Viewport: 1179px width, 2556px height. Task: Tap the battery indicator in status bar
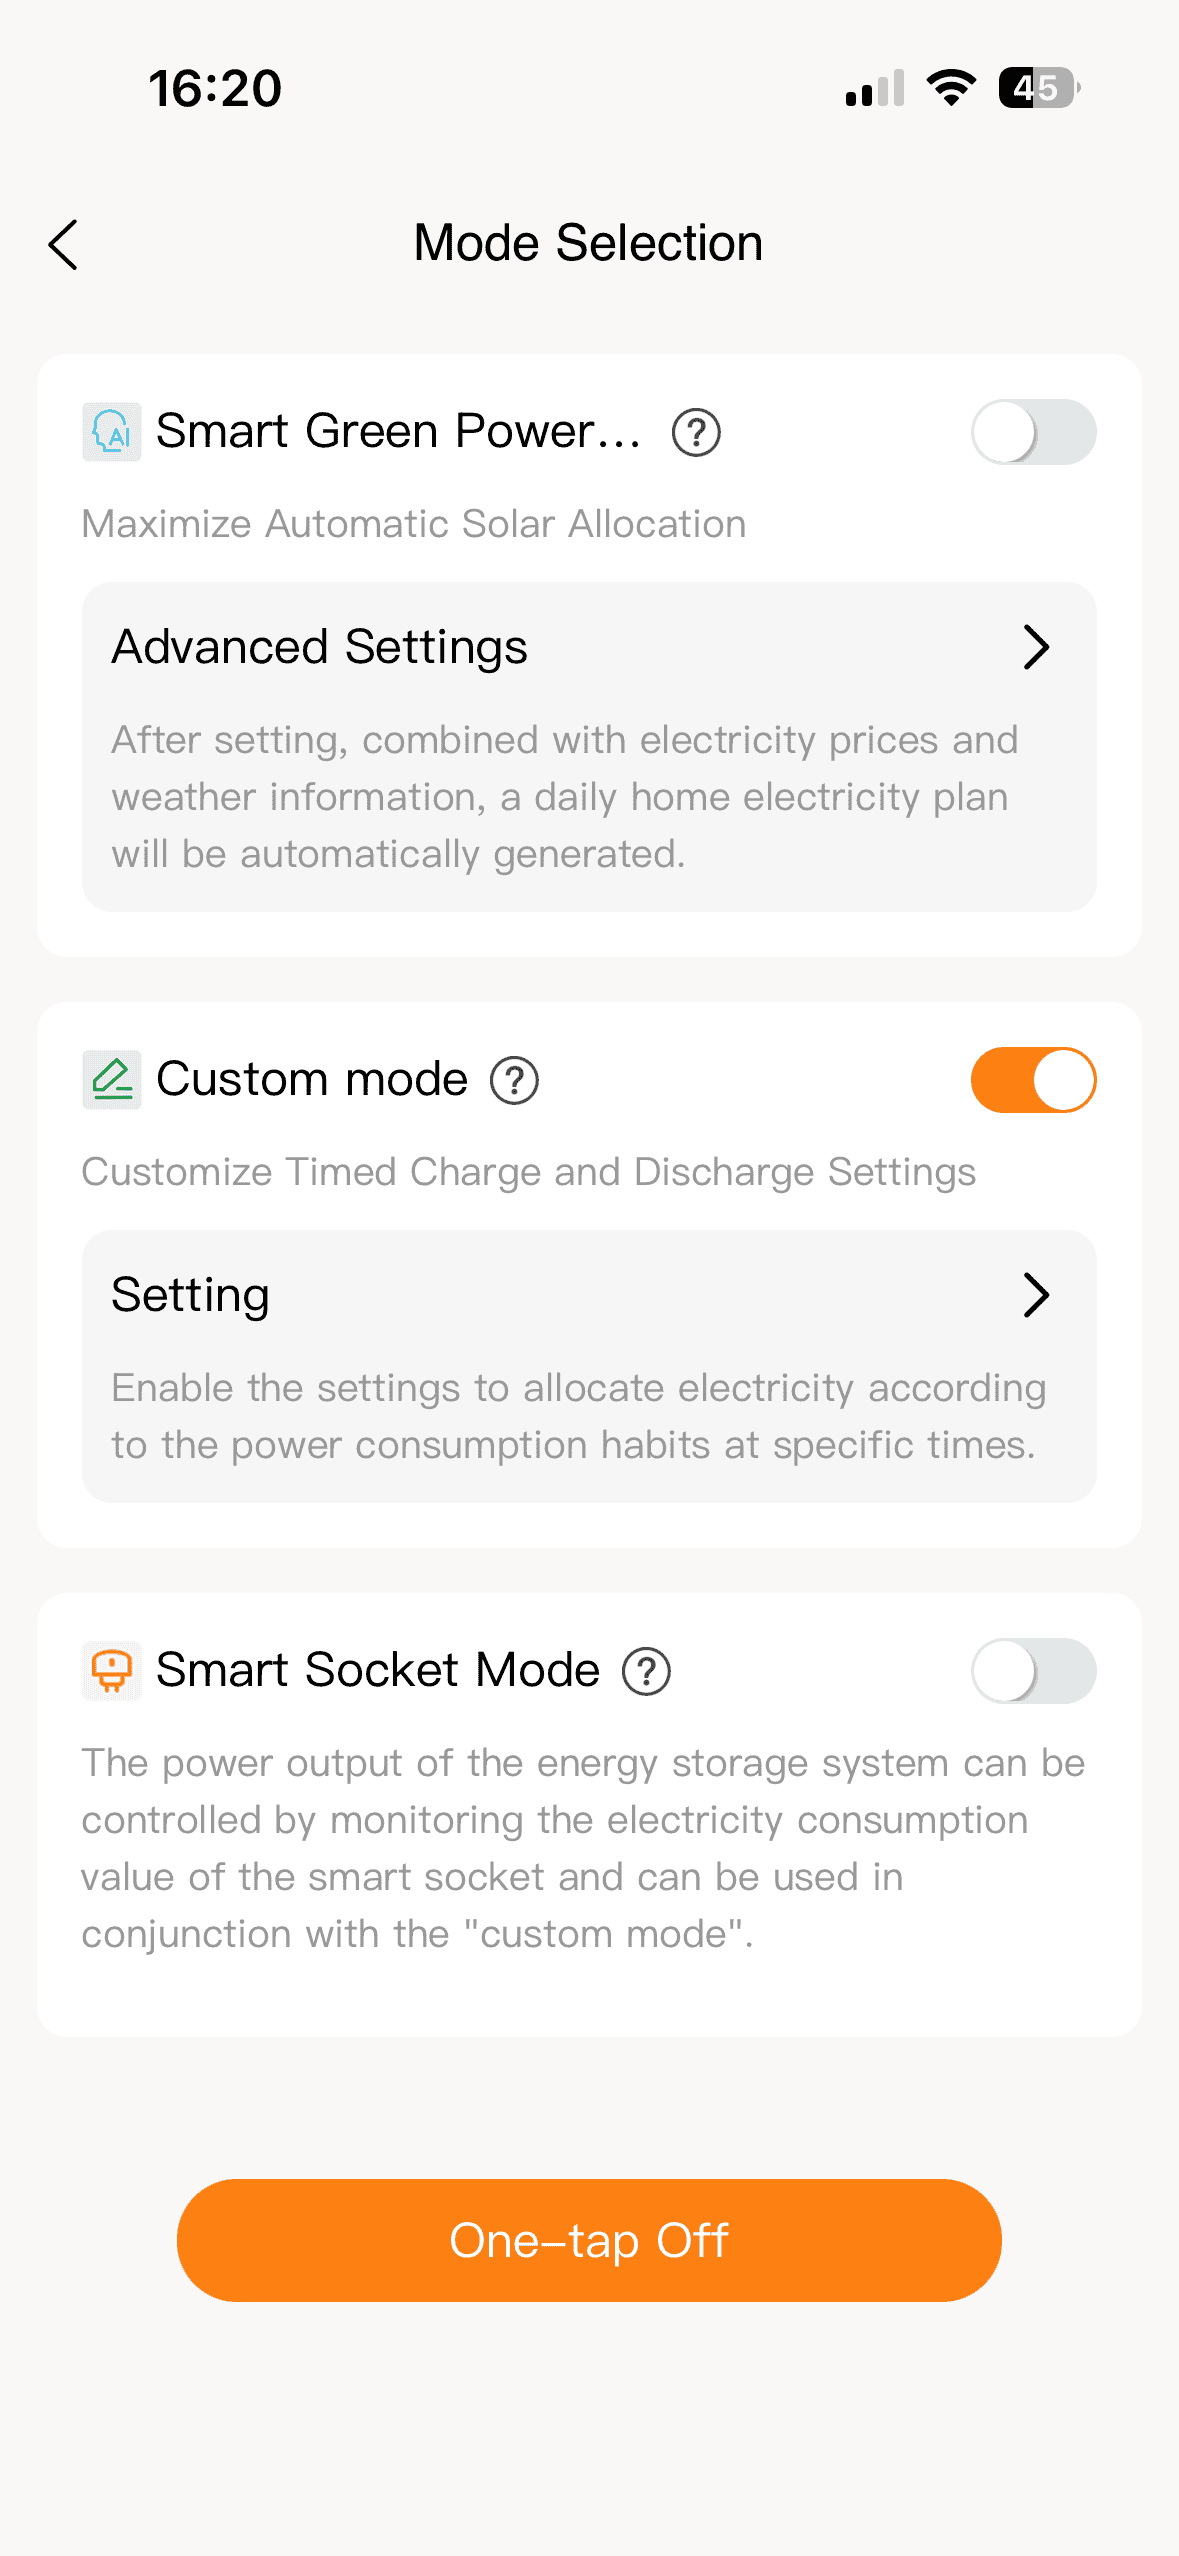click(x=1038, y=88)
